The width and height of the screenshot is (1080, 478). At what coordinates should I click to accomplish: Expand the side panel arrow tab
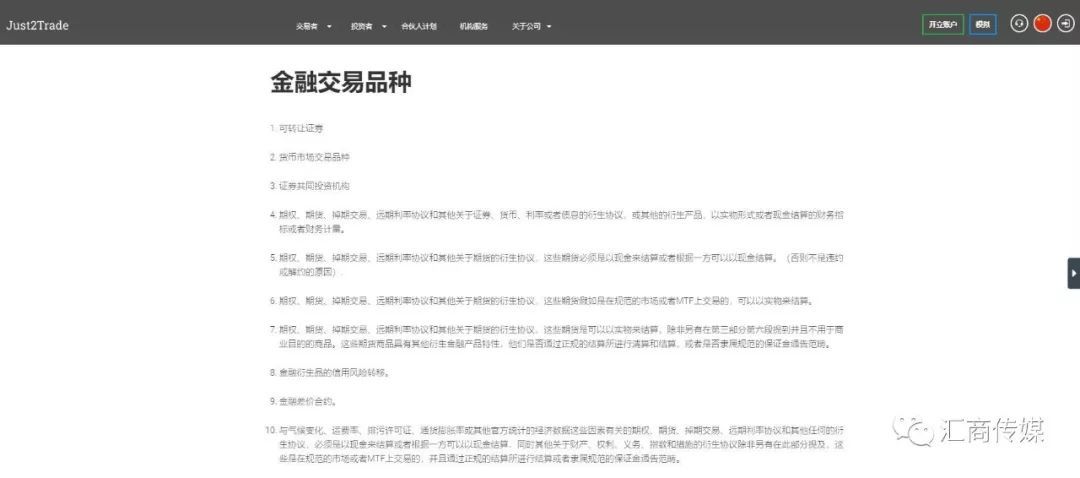pos(1074,273)
